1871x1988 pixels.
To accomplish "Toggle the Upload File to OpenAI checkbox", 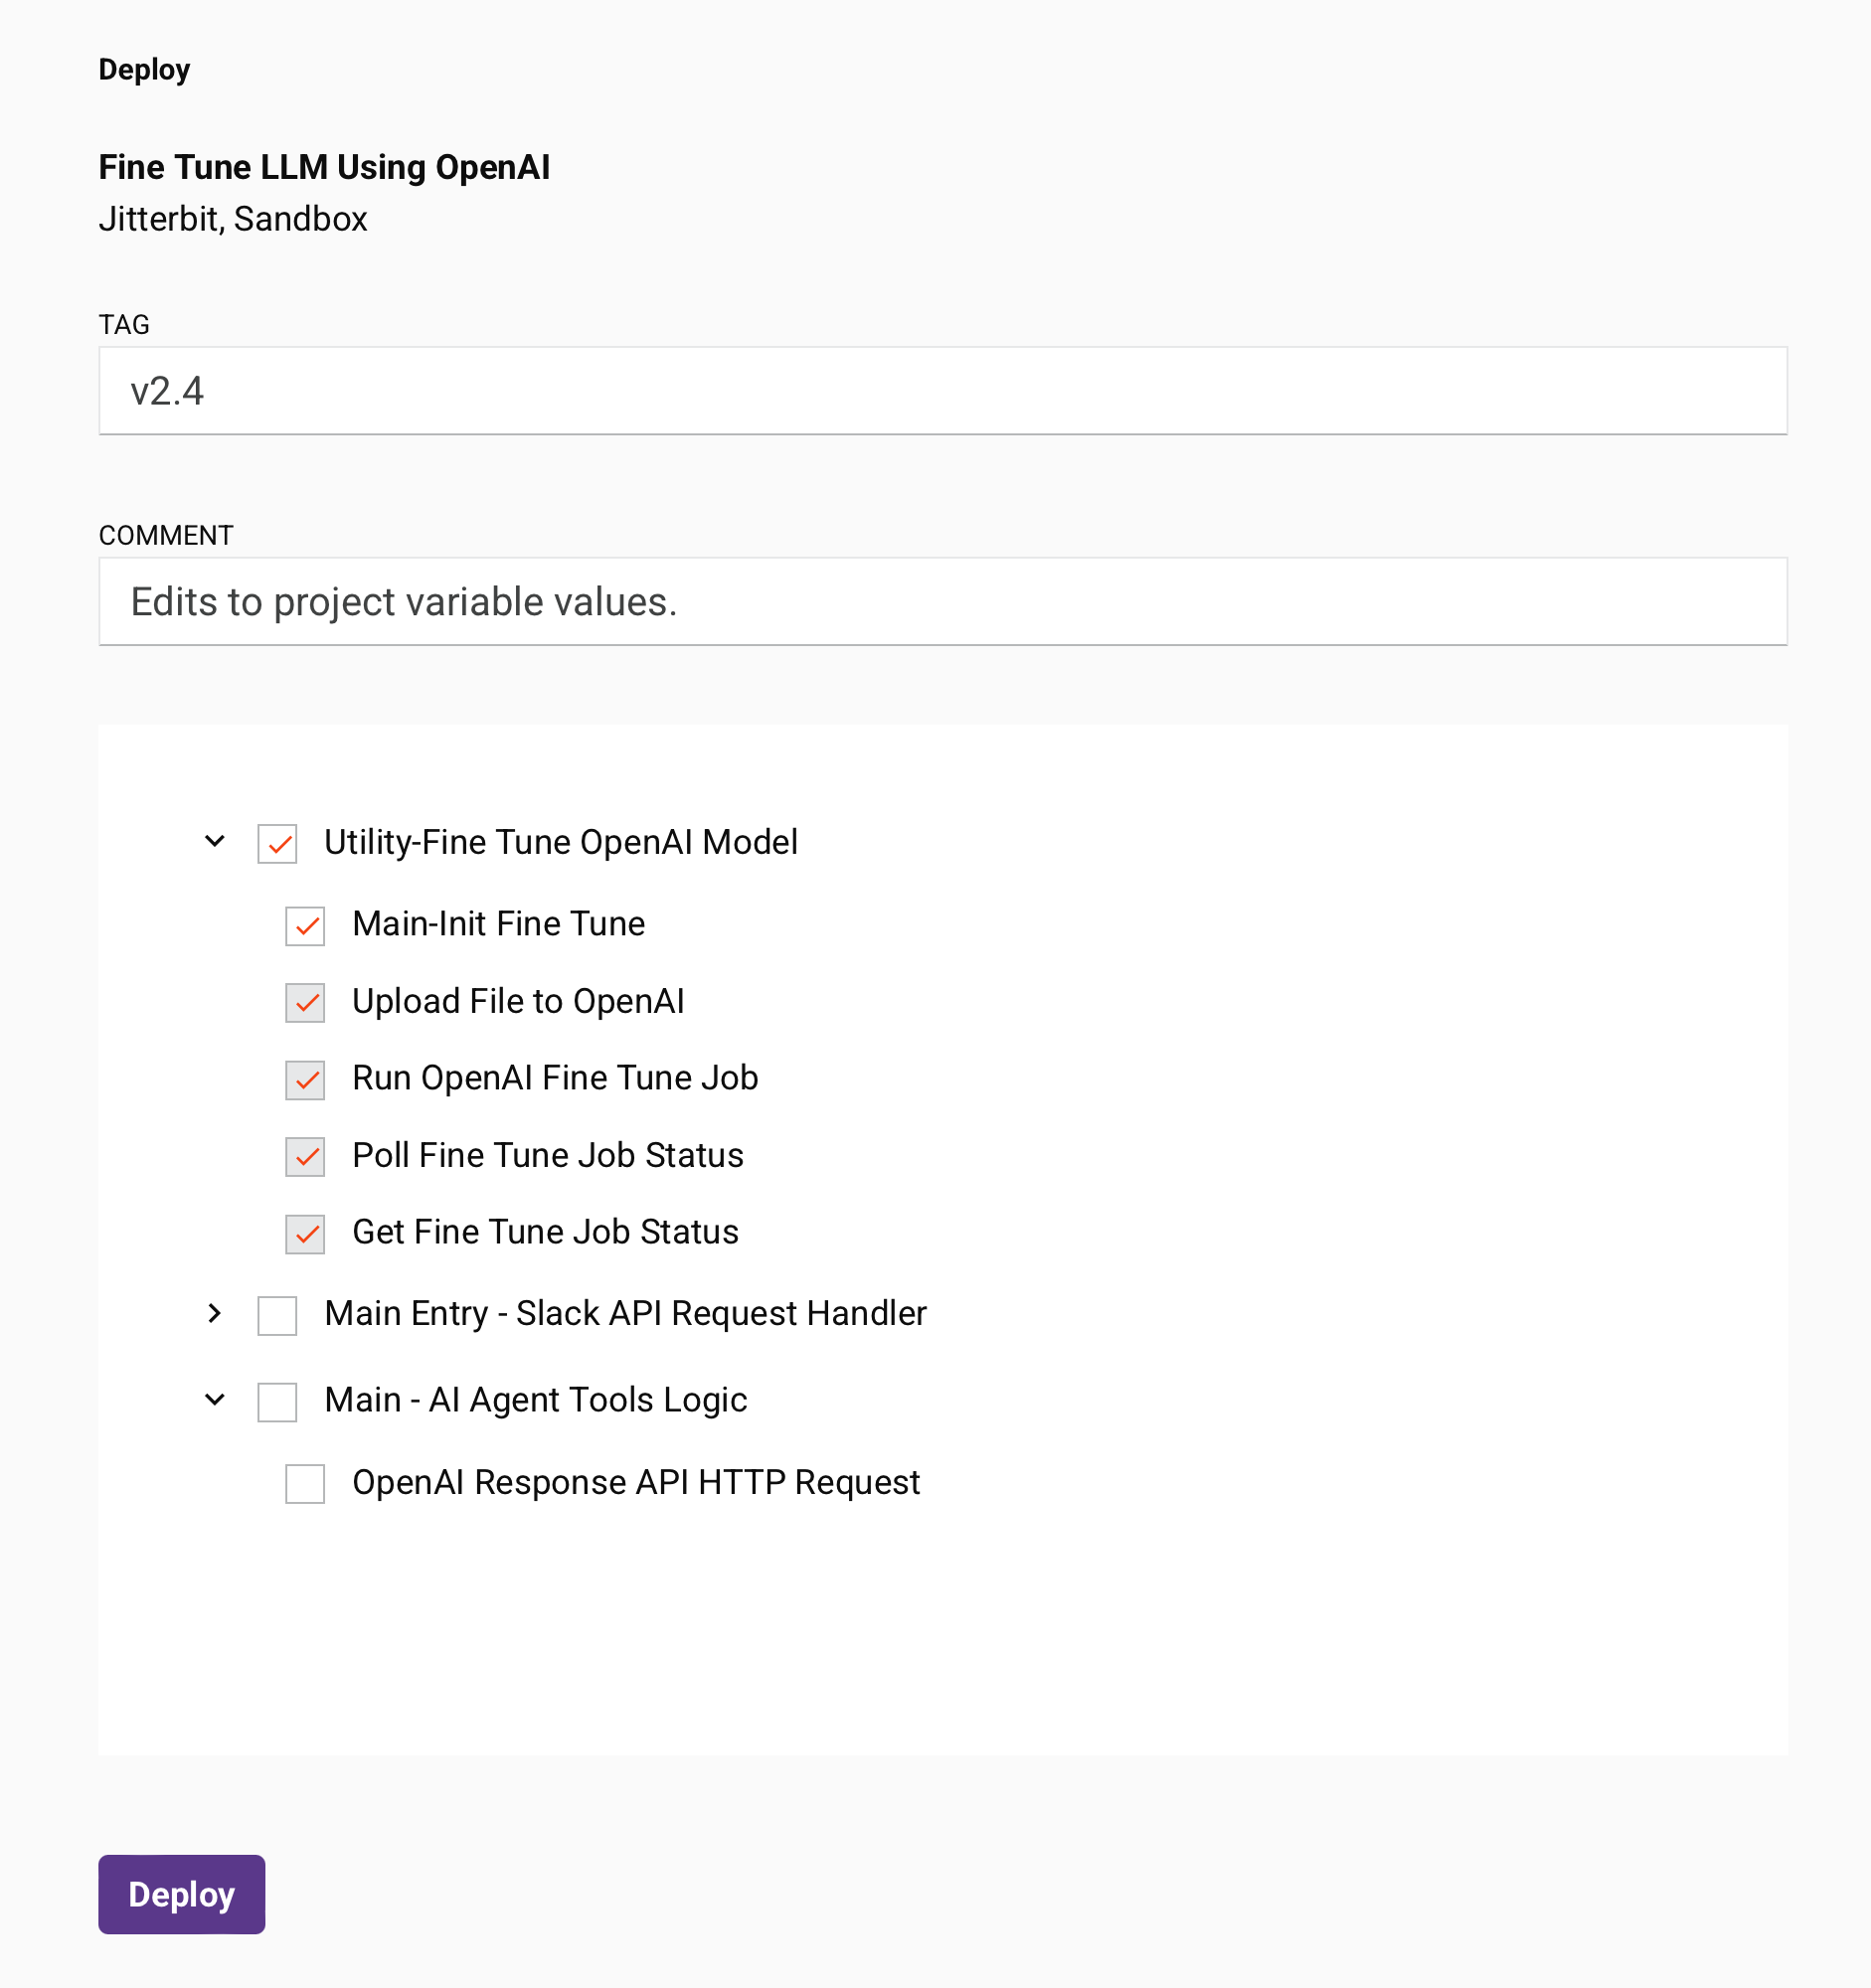I will [305, 1002].
